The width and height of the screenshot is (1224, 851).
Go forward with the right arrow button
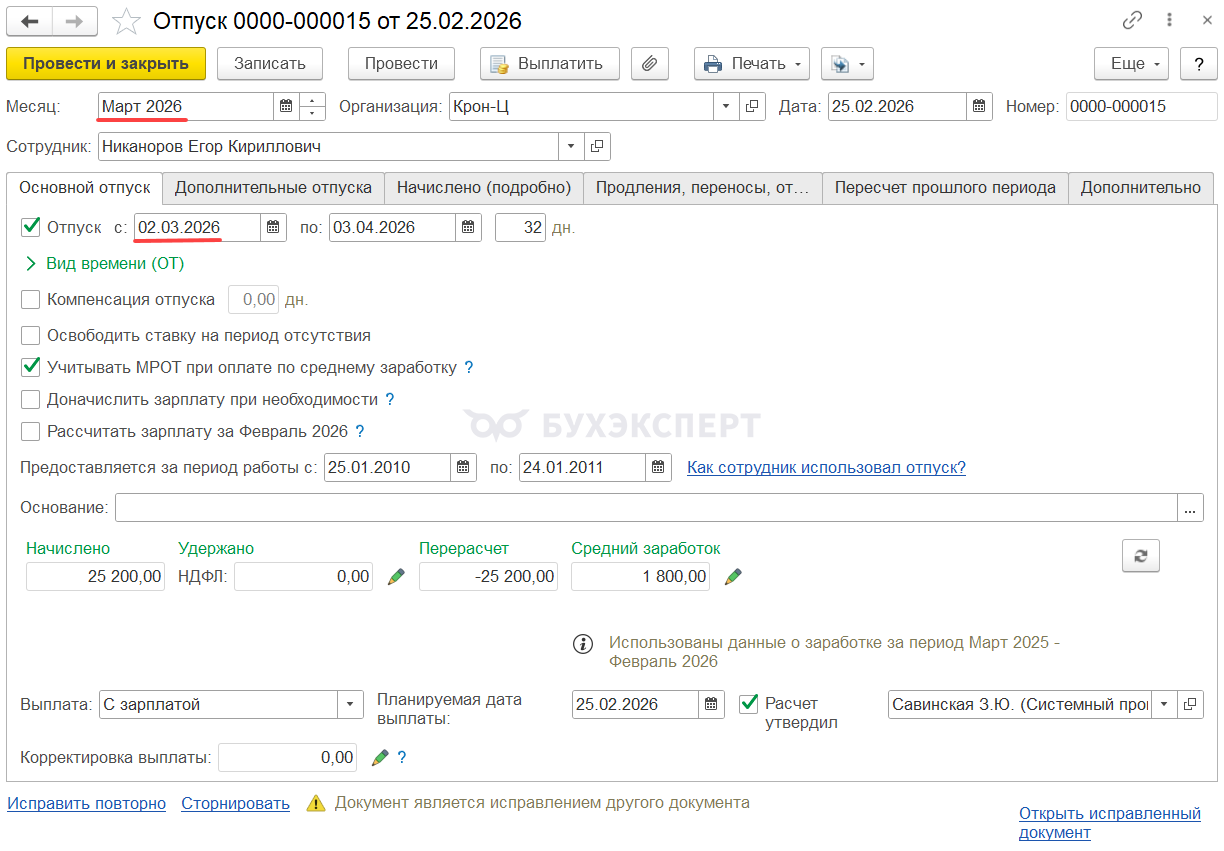(x=75, y=21)
